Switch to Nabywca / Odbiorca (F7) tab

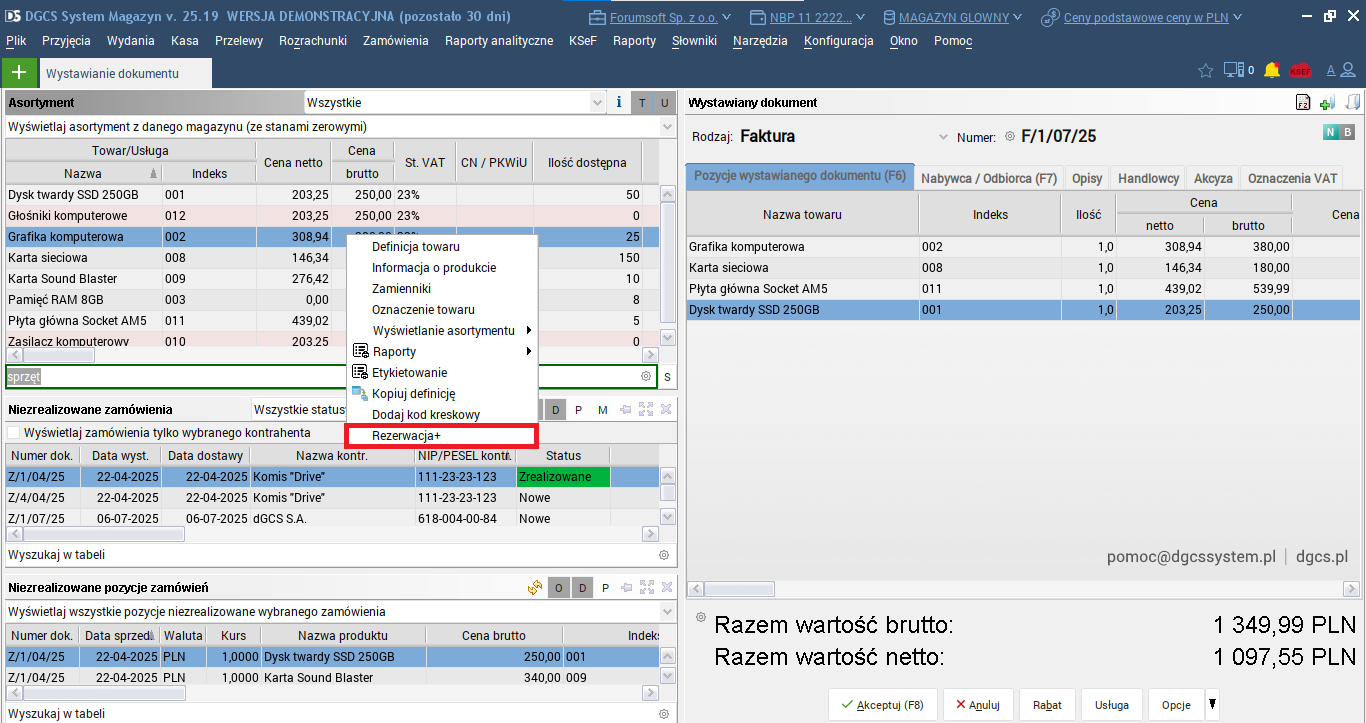coord(988,178)
